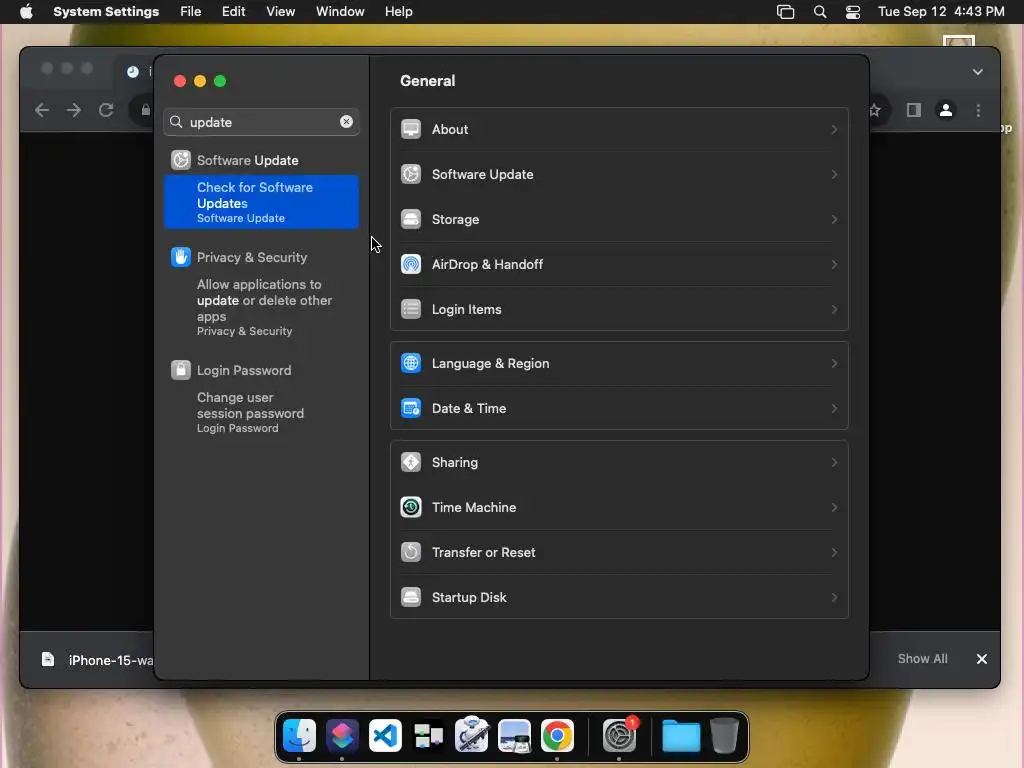Expand the About row chevron
This screenshot has height=768, width=1024.
click(834, 129)
